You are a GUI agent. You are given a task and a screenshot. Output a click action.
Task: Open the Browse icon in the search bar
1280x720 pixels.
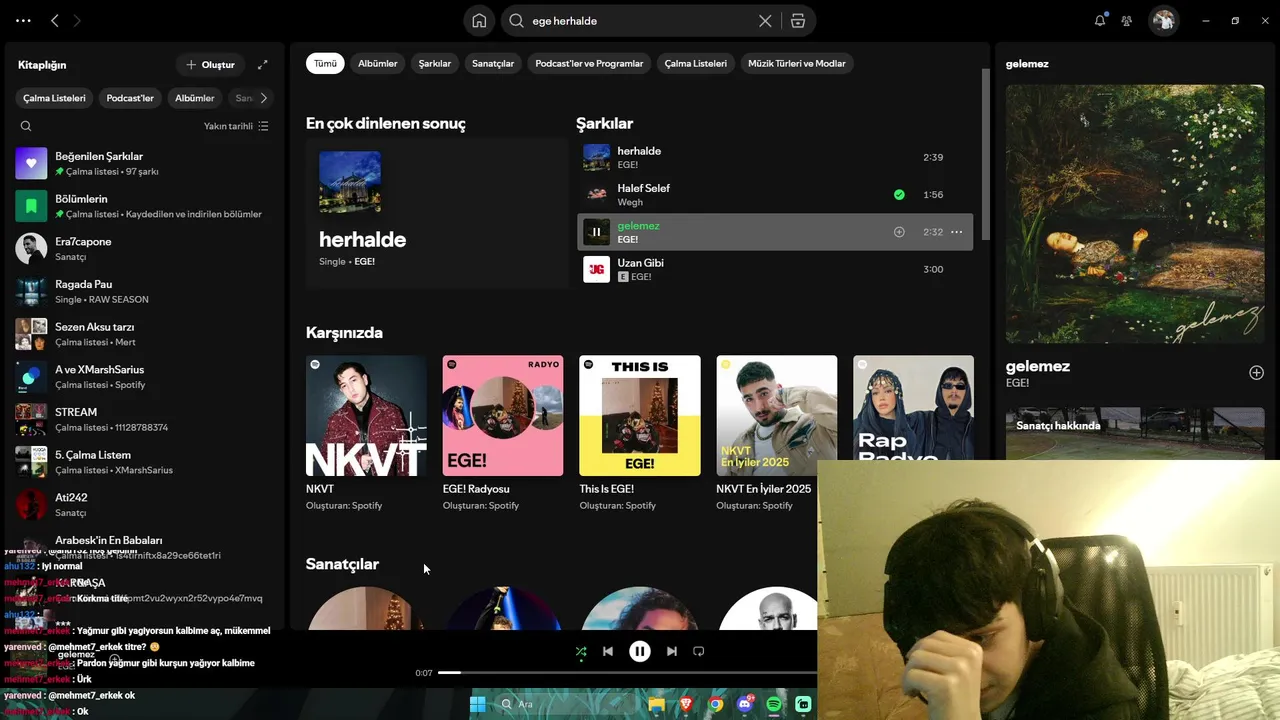(797, 20)
